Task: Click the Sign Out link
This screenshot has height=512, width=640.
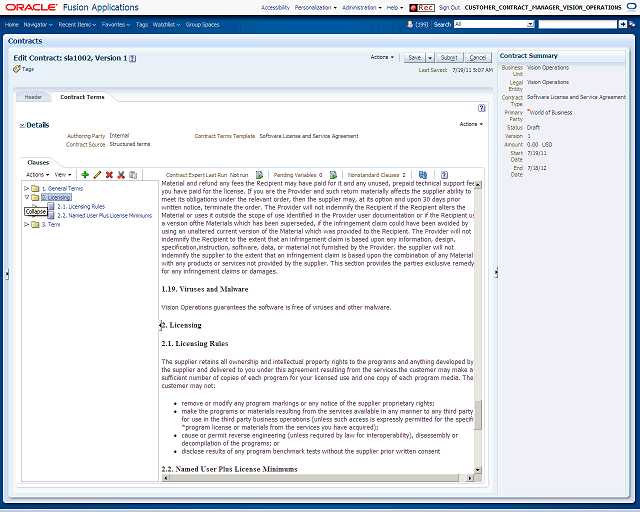Action: click(x=449, y=8)
